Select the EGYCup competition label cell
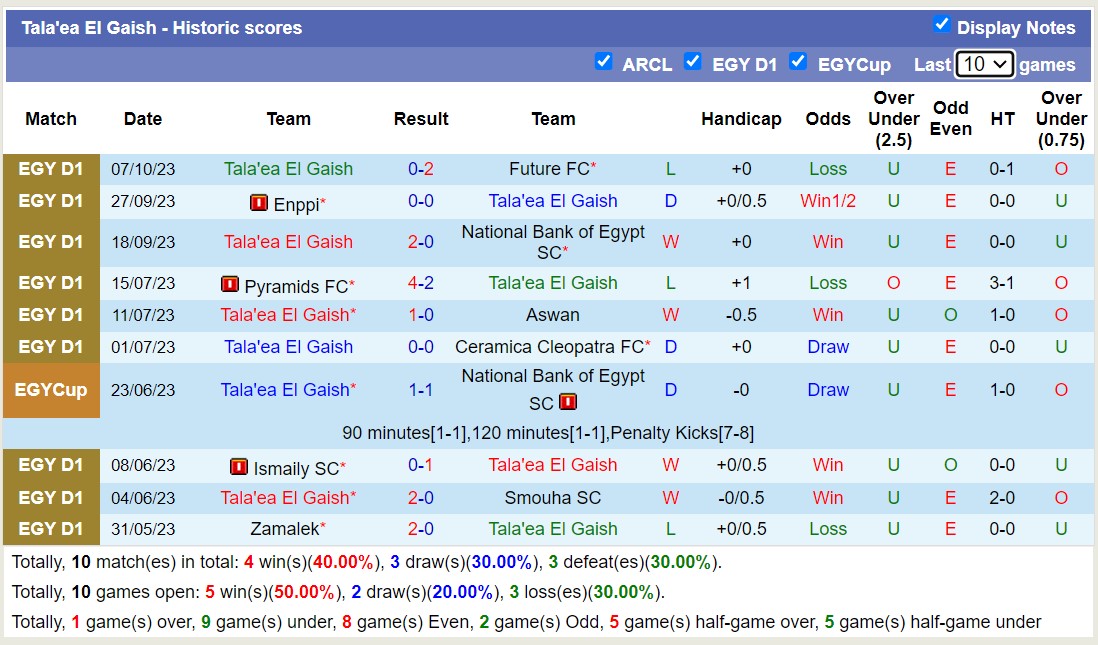Viewport: 1098px width, 645px height. [51, 390]
